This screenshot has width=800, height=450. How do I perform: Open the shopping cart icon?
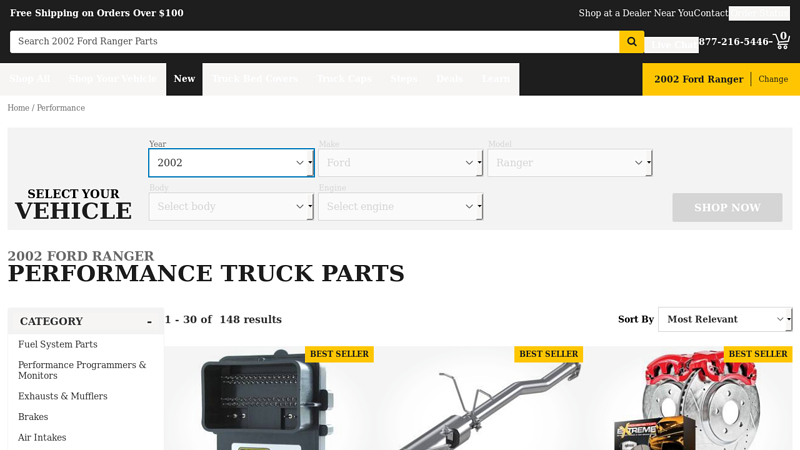(x=782, y=41)
